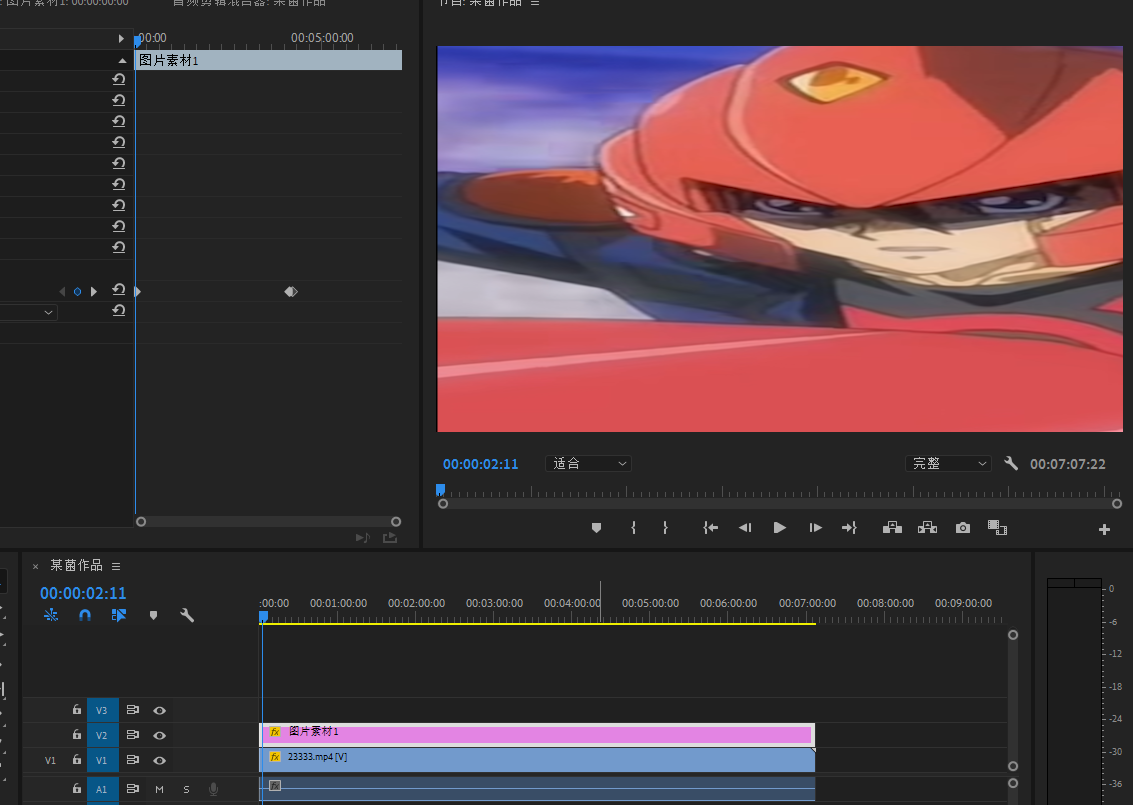Viewport: 1133px width, 805px height.
Task: Toggle sync lock on track A1
Action: (x=132, y=788)
